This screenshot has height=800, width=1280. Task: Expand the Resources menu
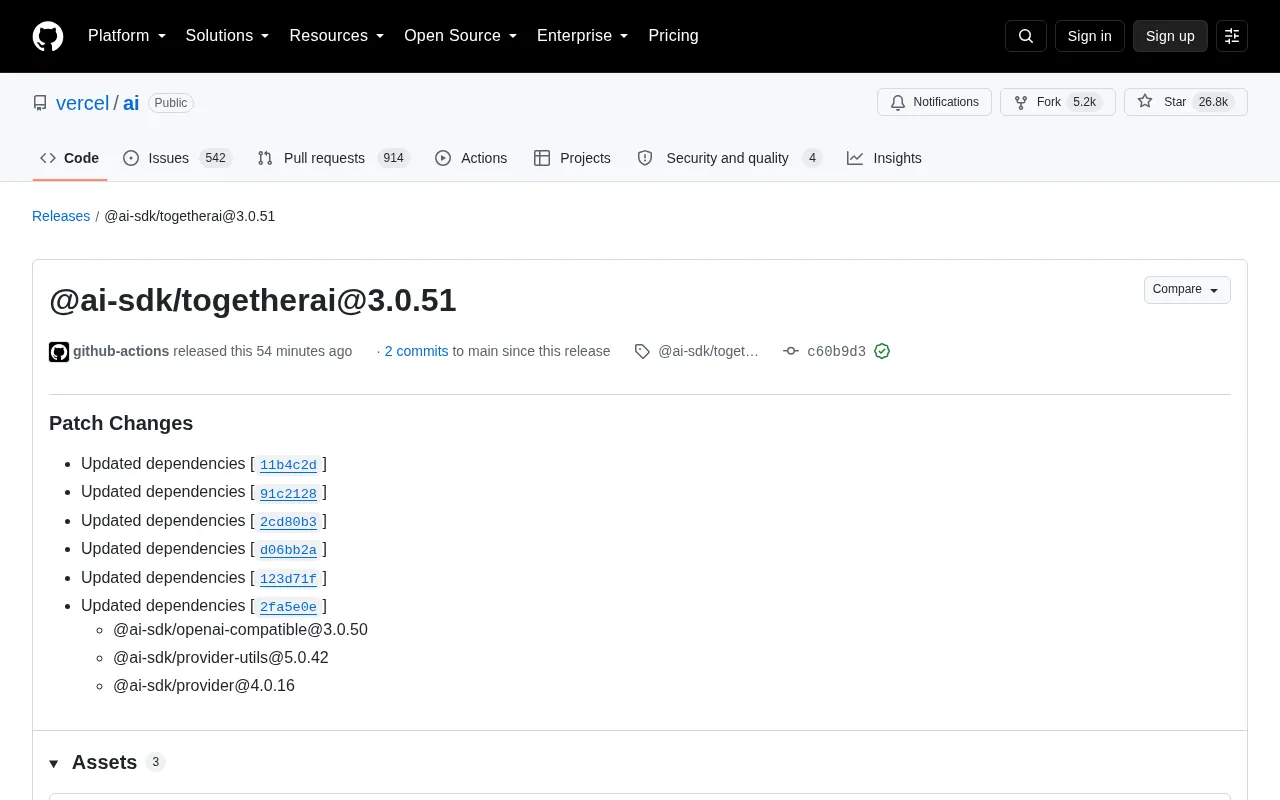pos(337,36)
